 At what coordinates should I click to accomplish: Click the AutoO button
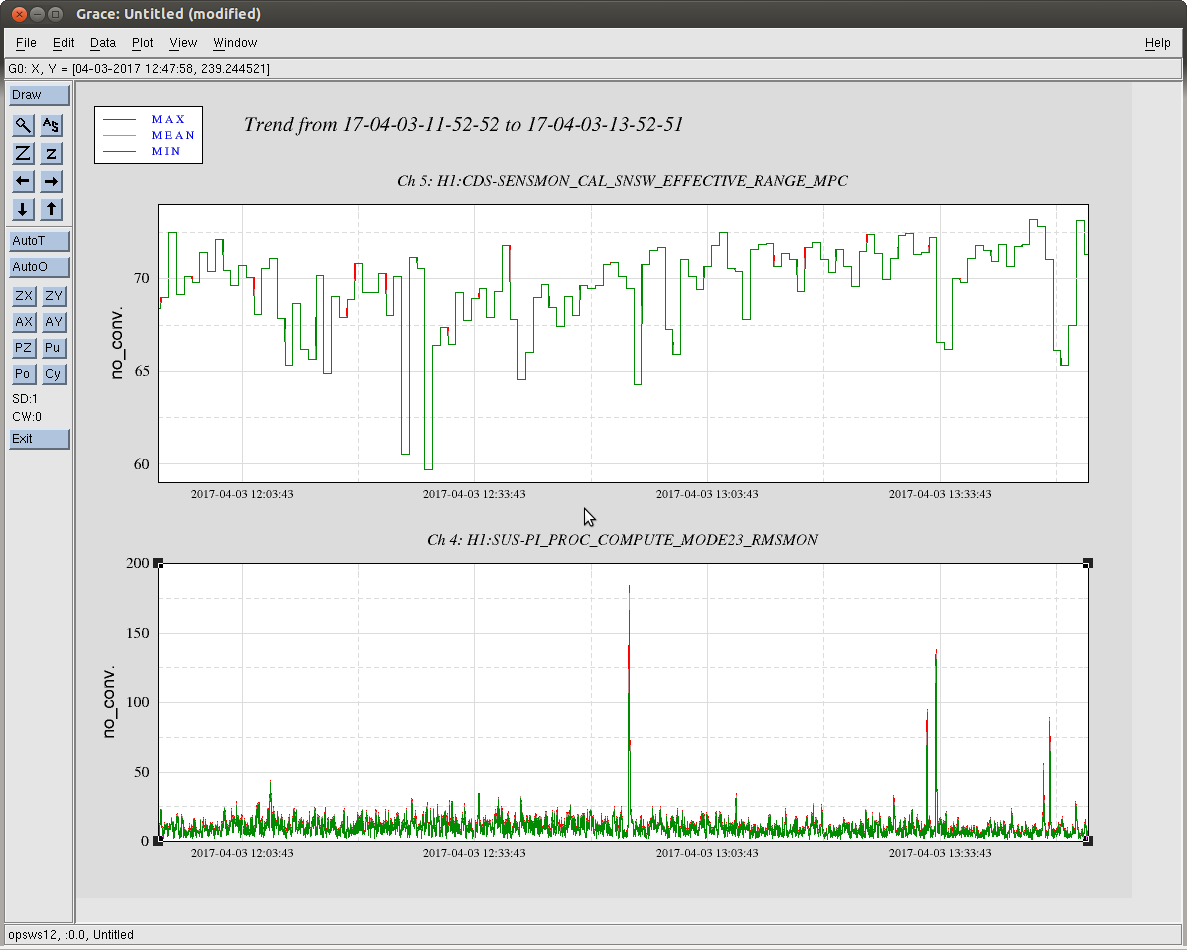tap(39, 266)
